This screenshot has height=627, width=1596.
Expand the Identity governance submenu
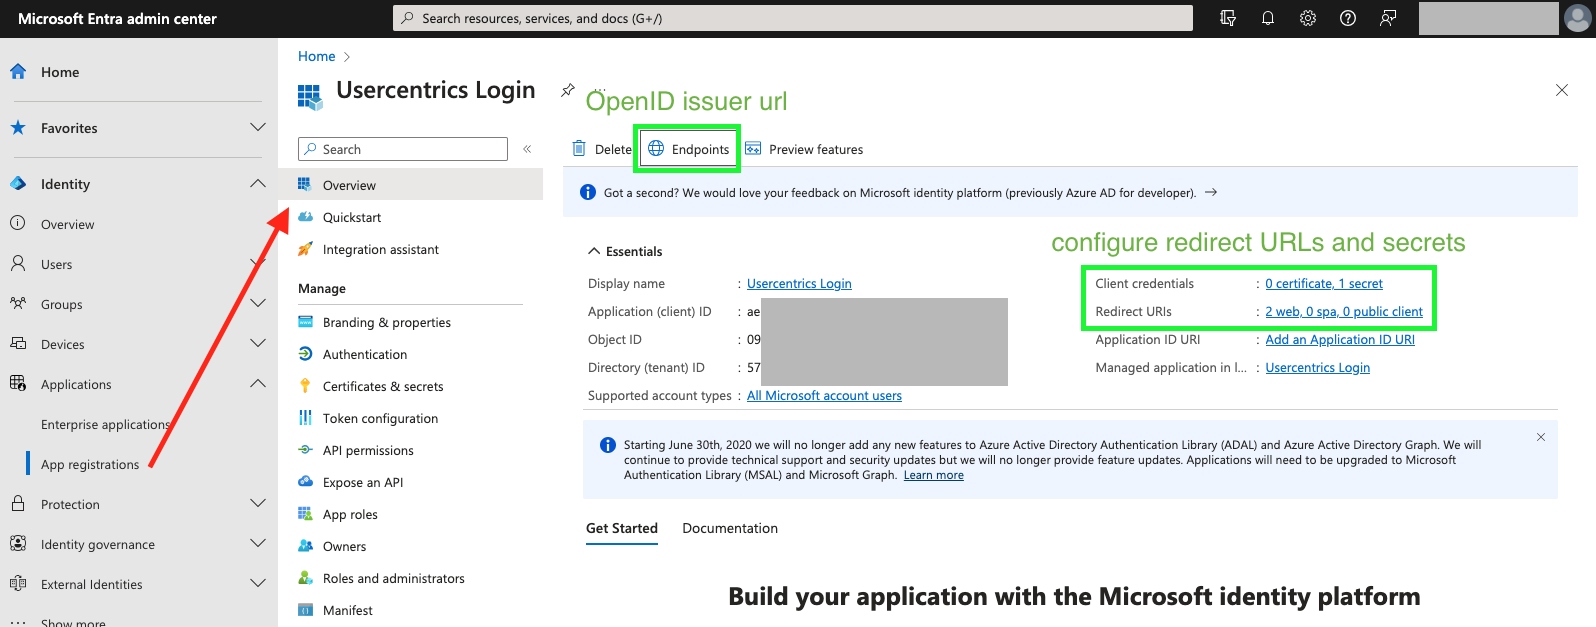coord(258,544)
